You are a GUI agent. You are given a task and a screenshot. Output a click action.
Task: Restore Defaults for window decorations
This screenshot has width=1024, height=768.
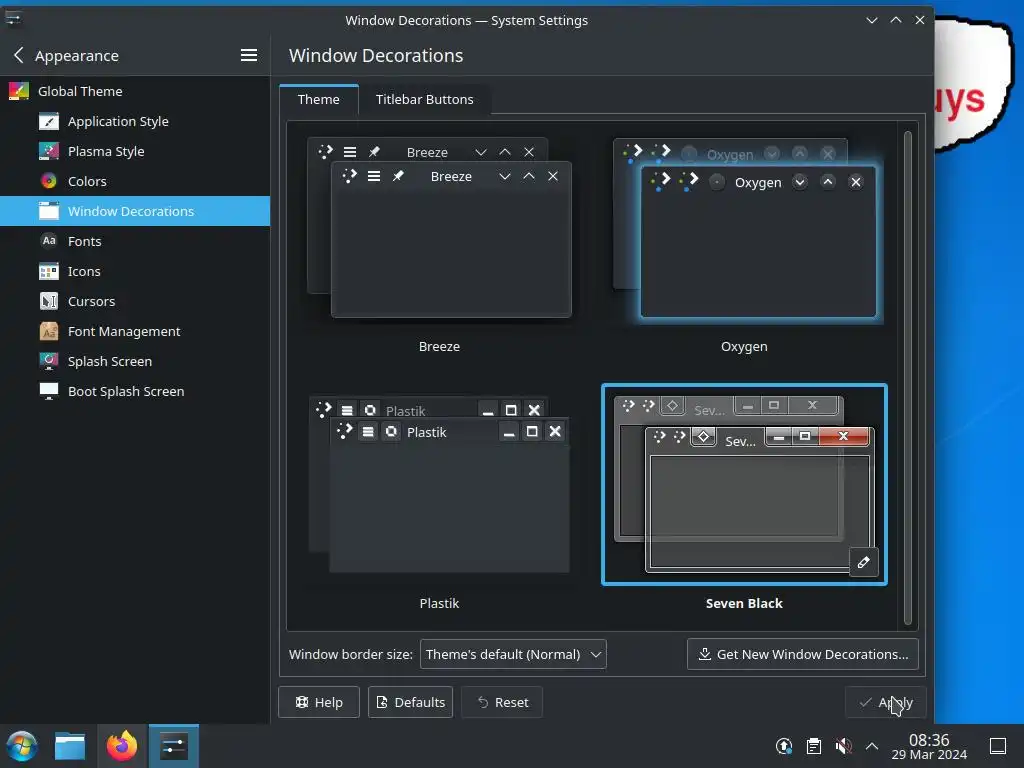[x=410, y=703]
